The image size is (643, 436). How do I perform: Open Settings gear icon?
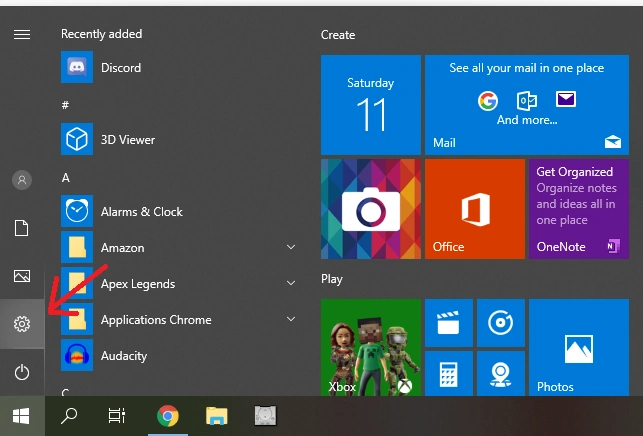pyautogui.click(x=22, y=324)
